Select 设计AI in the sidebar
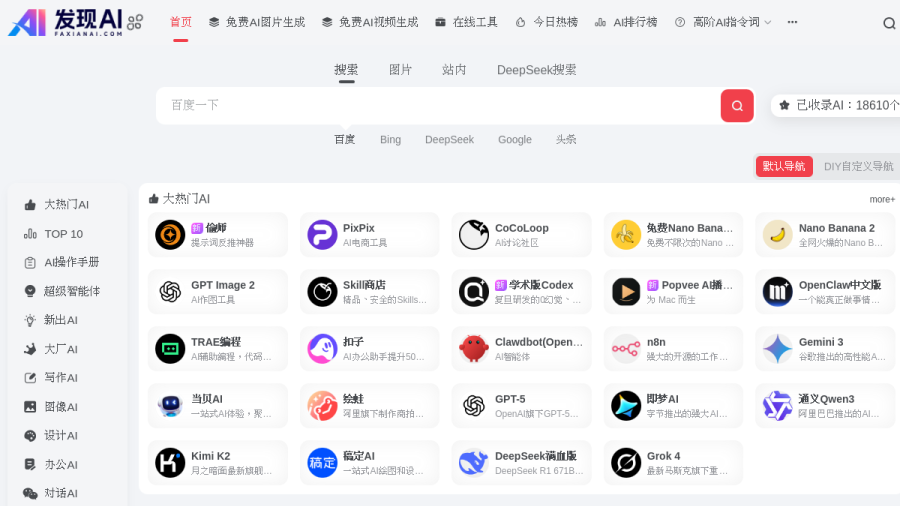The height and width of the screenshot is (506, 900). [51, 435]
